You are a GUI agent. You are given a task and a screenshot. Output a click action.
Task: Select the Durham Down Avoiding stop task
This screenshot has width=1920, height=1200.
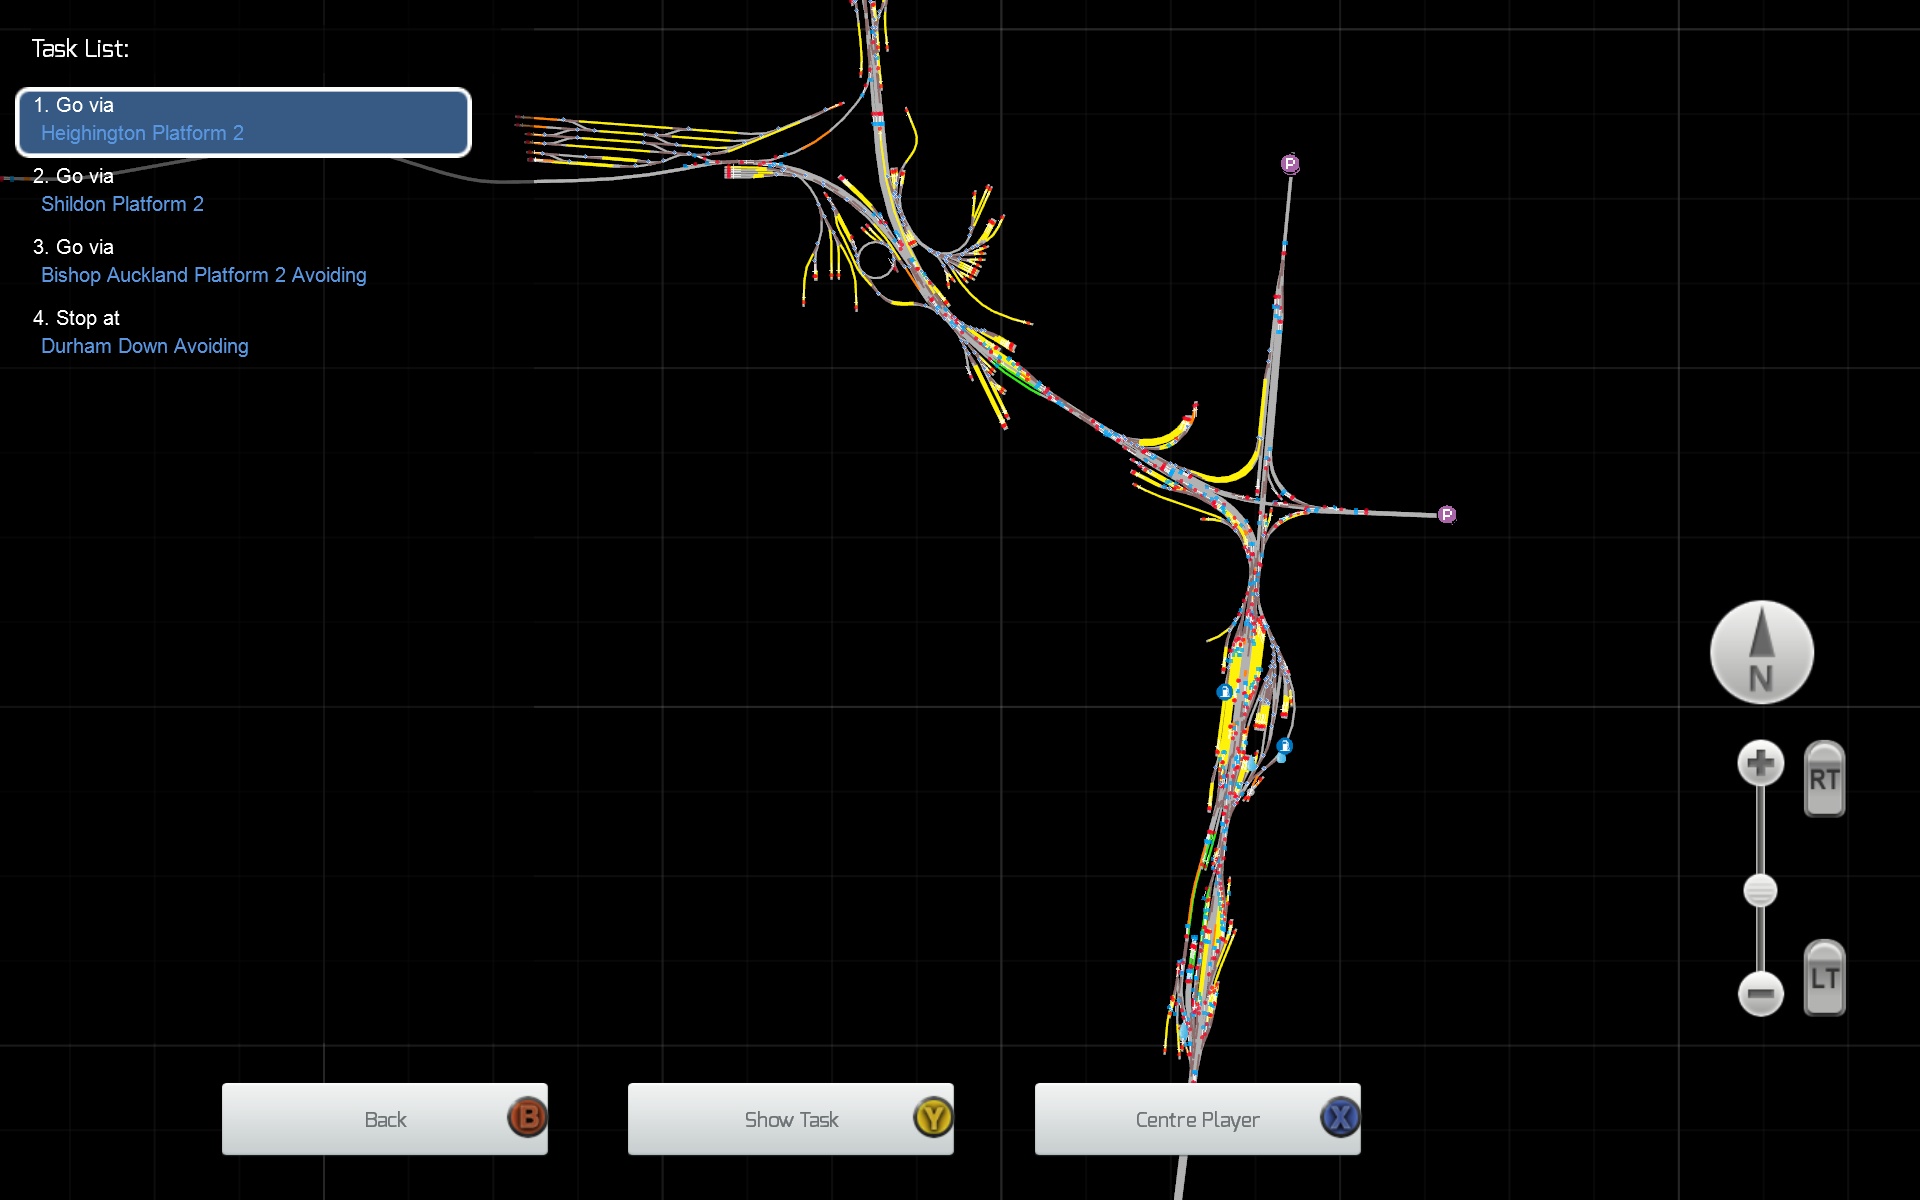pyautogui.click(x=144, y=346)
